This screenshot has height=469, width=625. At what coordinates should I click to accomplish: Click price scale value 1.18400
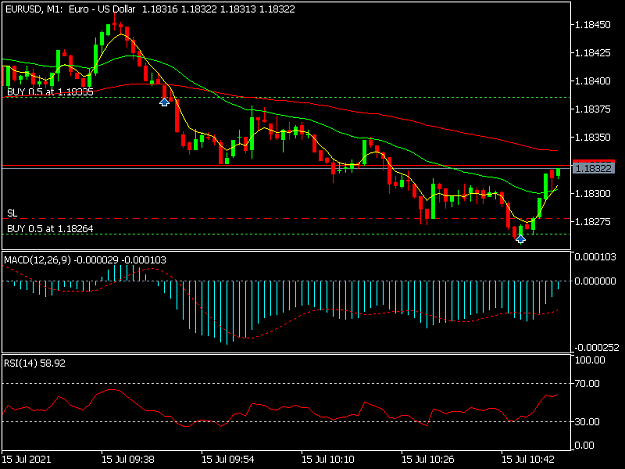(593, 81)
